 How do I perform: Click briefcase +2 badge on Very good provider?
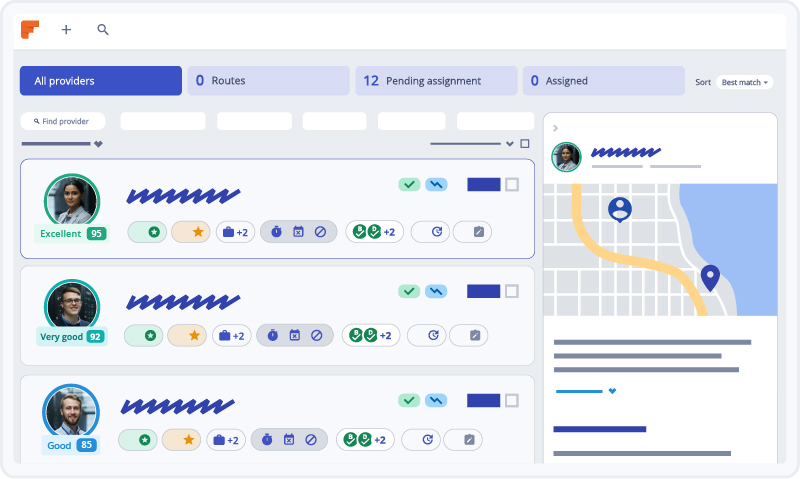(231, 336)
